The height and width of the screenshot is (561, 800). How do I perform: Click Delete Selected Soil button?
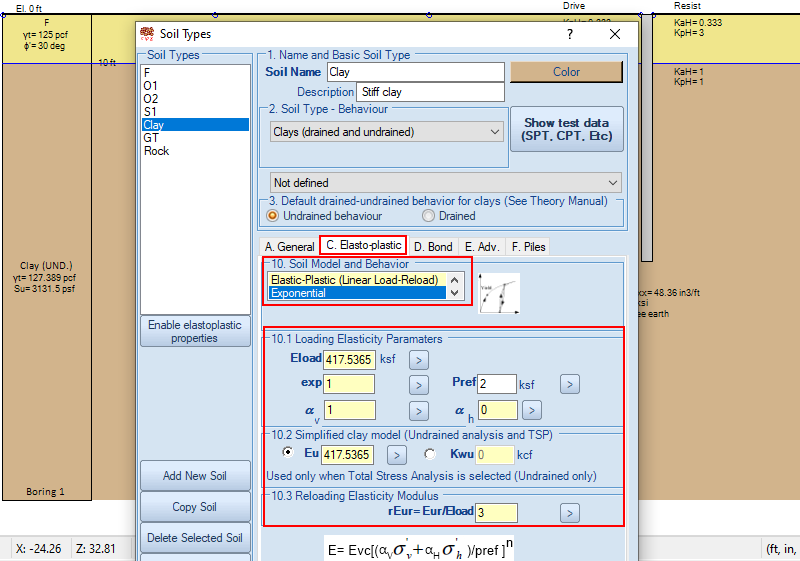pyautogui.click(x=195, y=538)
